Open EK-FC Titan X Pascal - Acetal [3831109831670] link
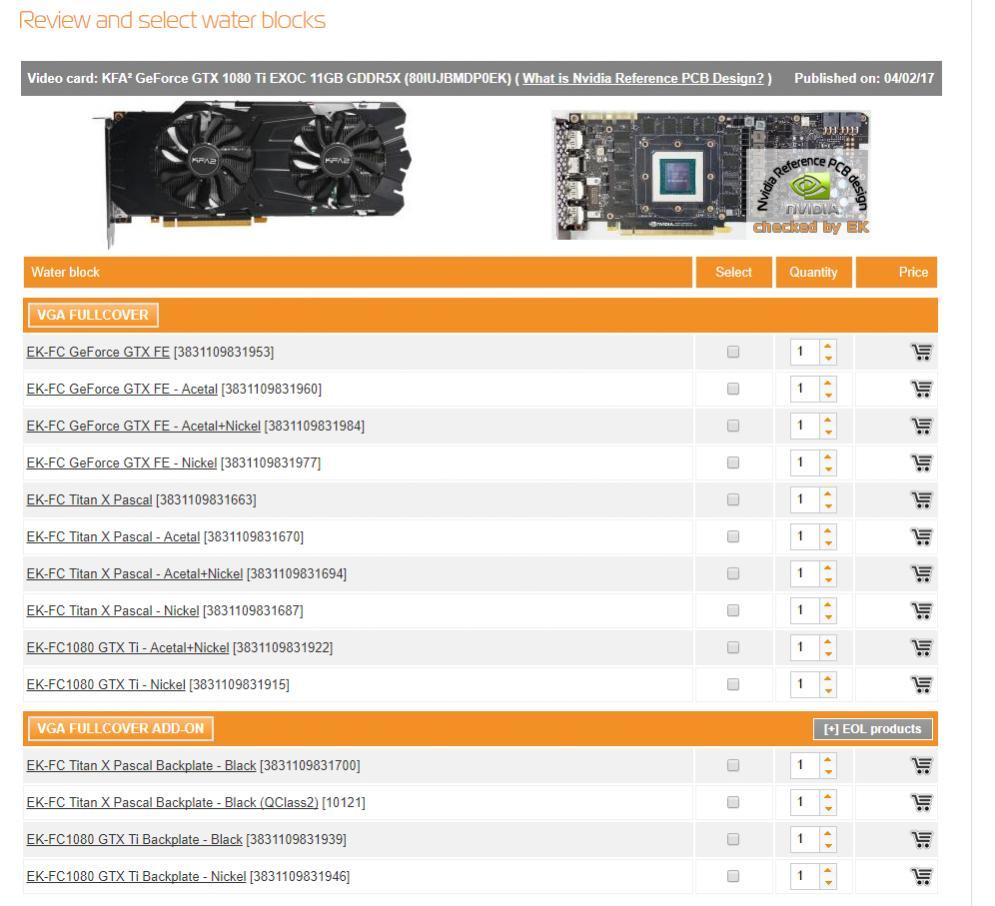 pyautogui.click(x=113, y=536)
